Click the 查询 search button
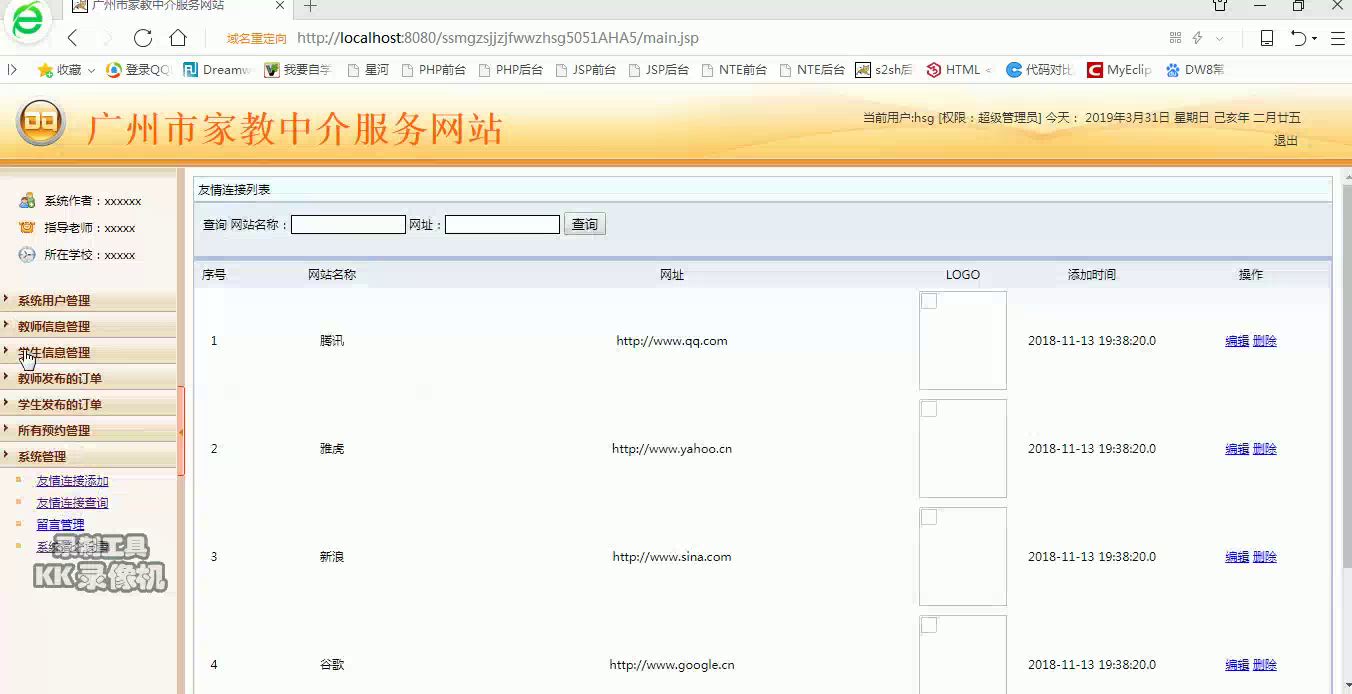The width and height of the screenshot is (1352, 694). pyautogui.click(x=585, y=225)
